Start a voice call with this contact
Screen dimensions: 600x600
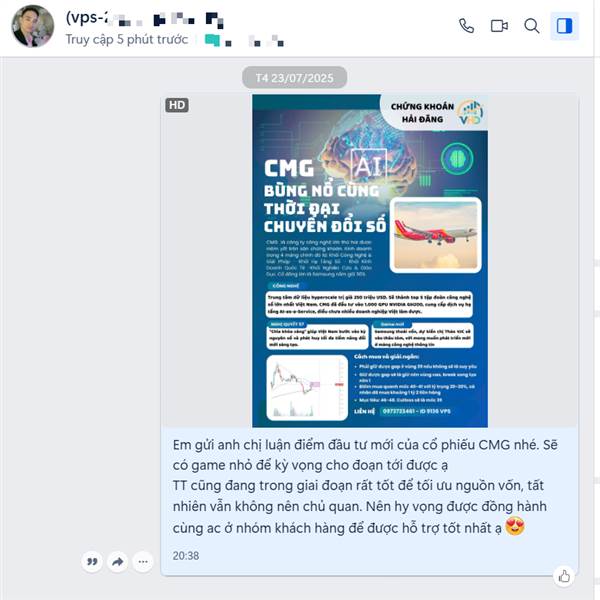pos(466,26)
